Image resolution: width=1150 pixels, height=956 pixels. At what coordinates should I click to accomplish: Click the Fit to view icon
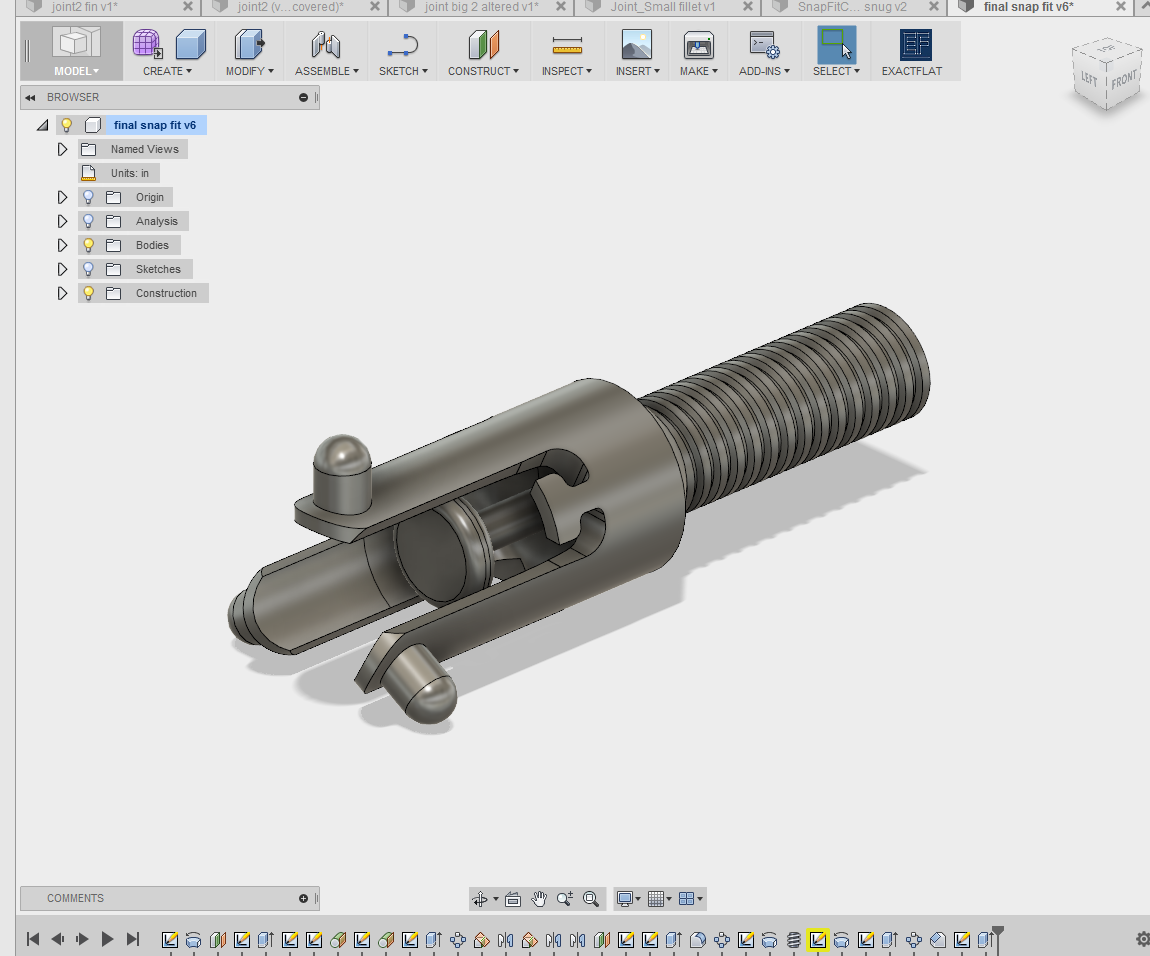(590, 899)
